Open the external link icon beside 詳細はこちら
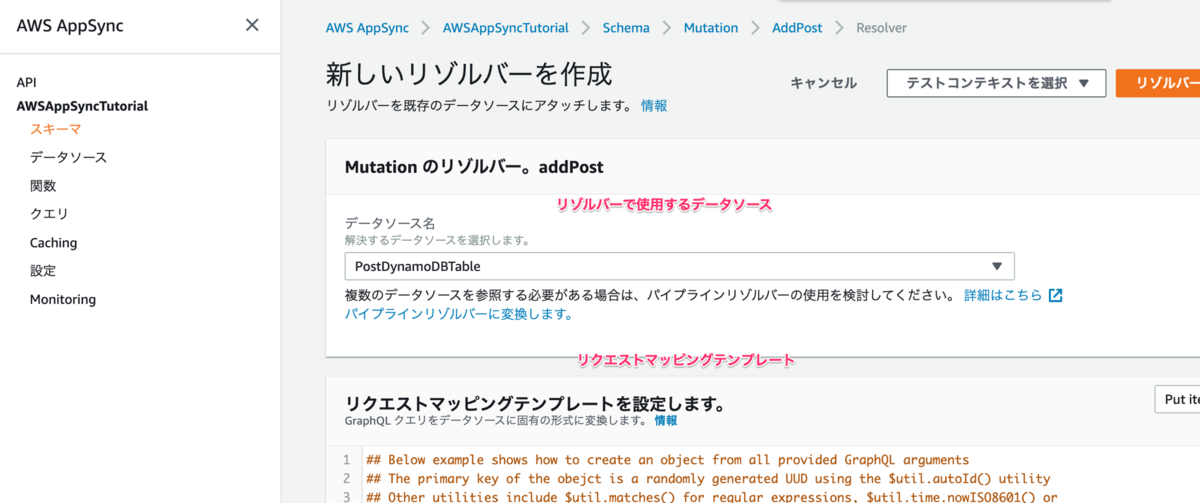The image size is (1200, 503). [x=1055, y=296]
